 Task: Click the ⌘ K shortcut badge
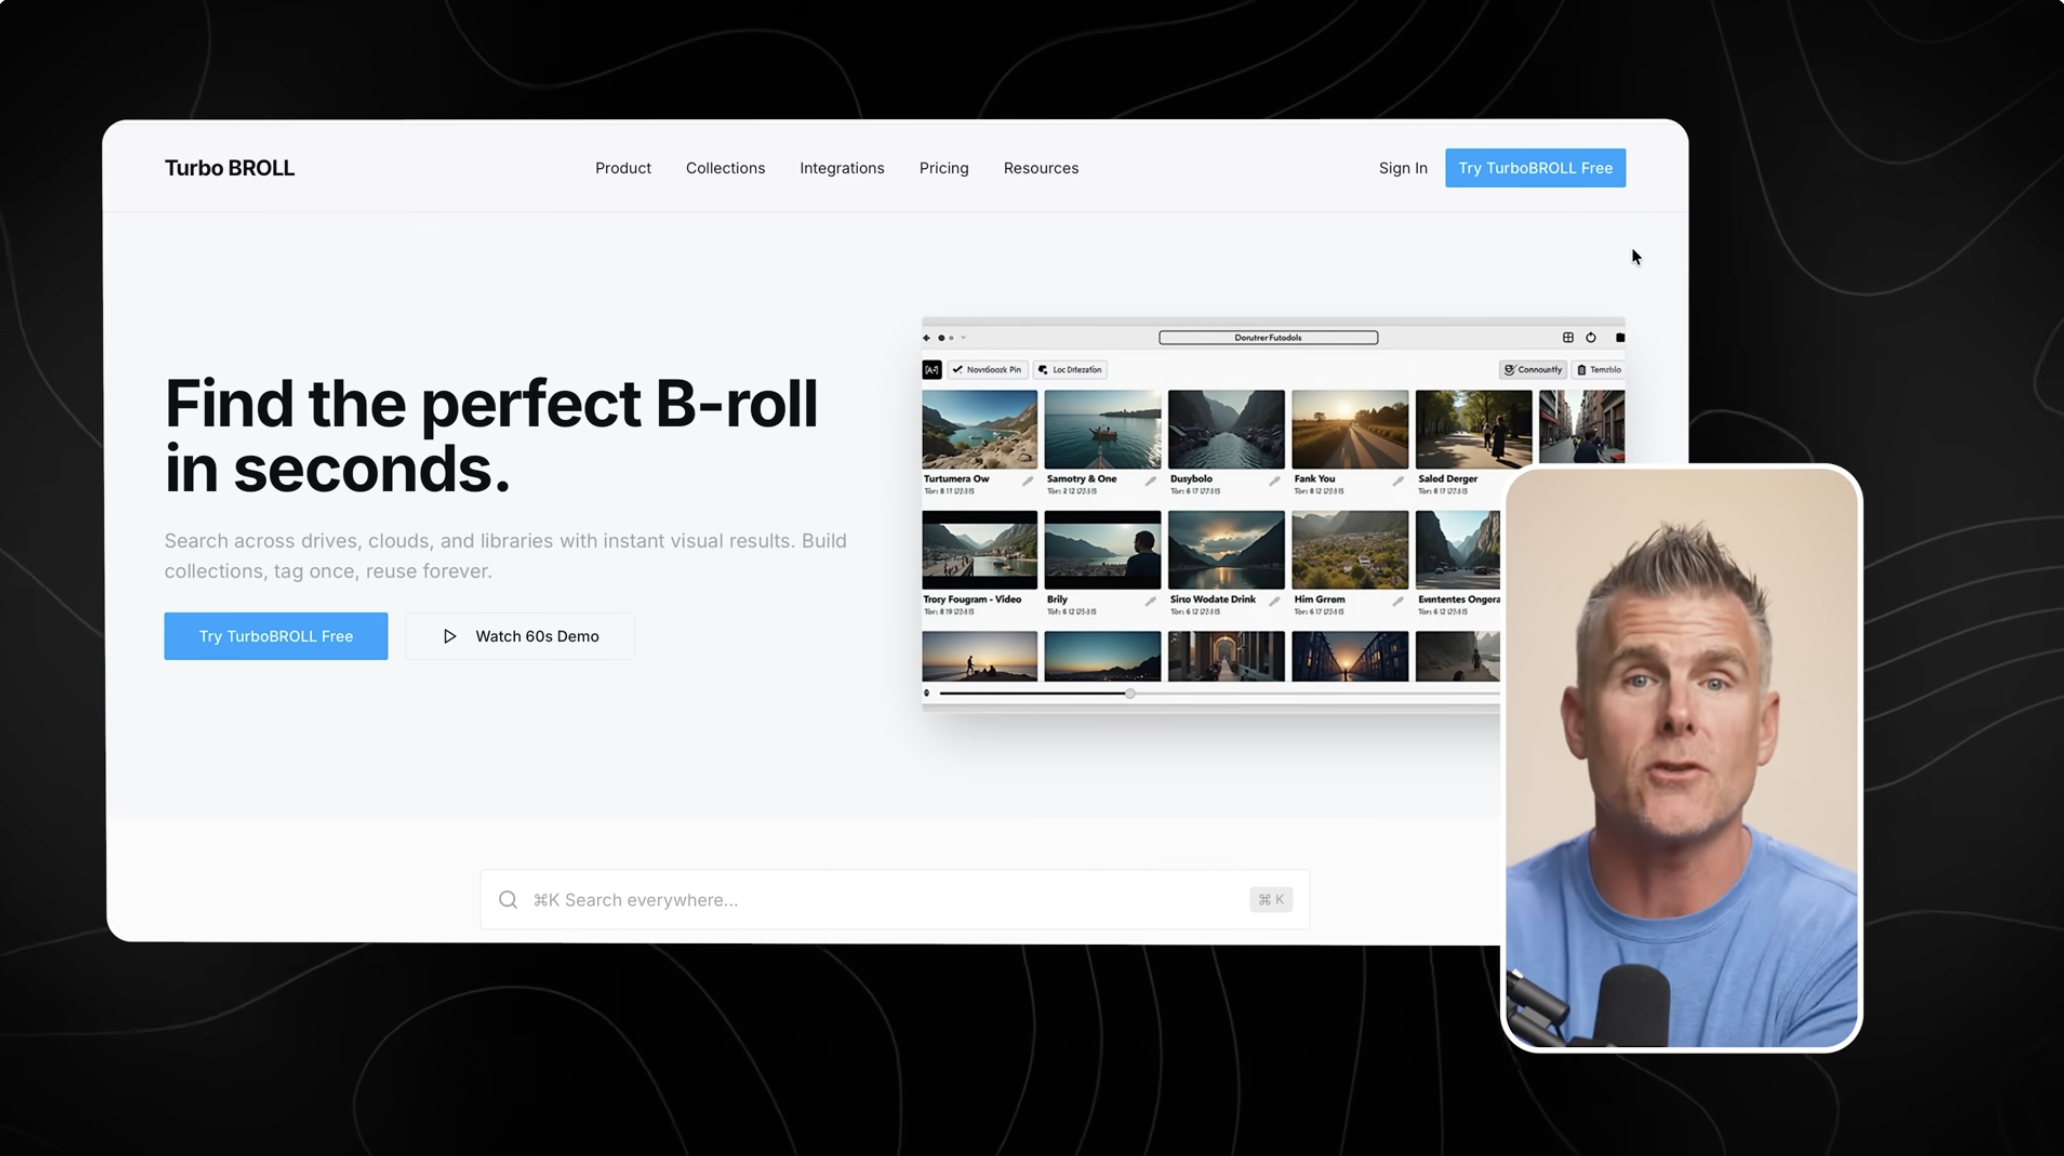pos(1271,900)
